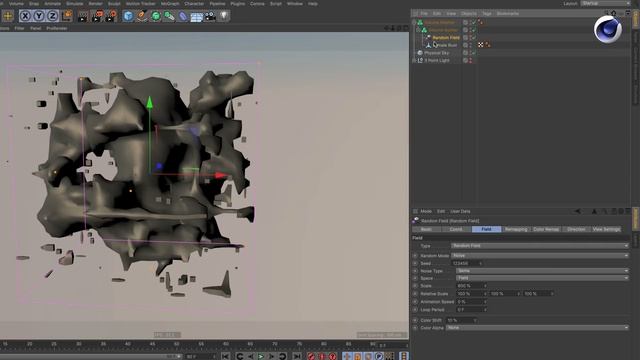The width and height of the screenshot is (640, 360).
Task: Toggle the Scale keyframe circle
Action: 415,286
